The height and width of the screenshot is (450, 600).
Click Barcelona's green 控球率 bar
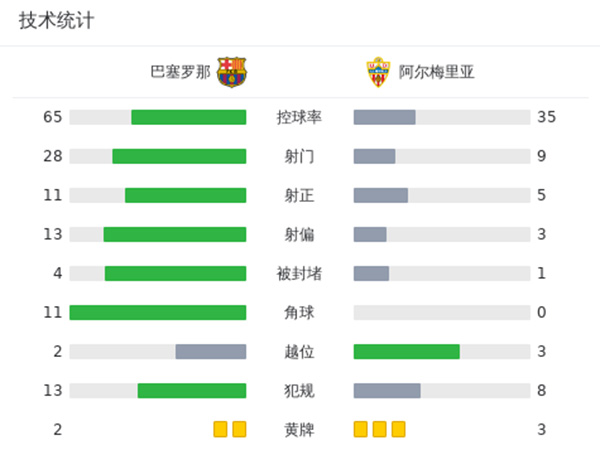189,117
